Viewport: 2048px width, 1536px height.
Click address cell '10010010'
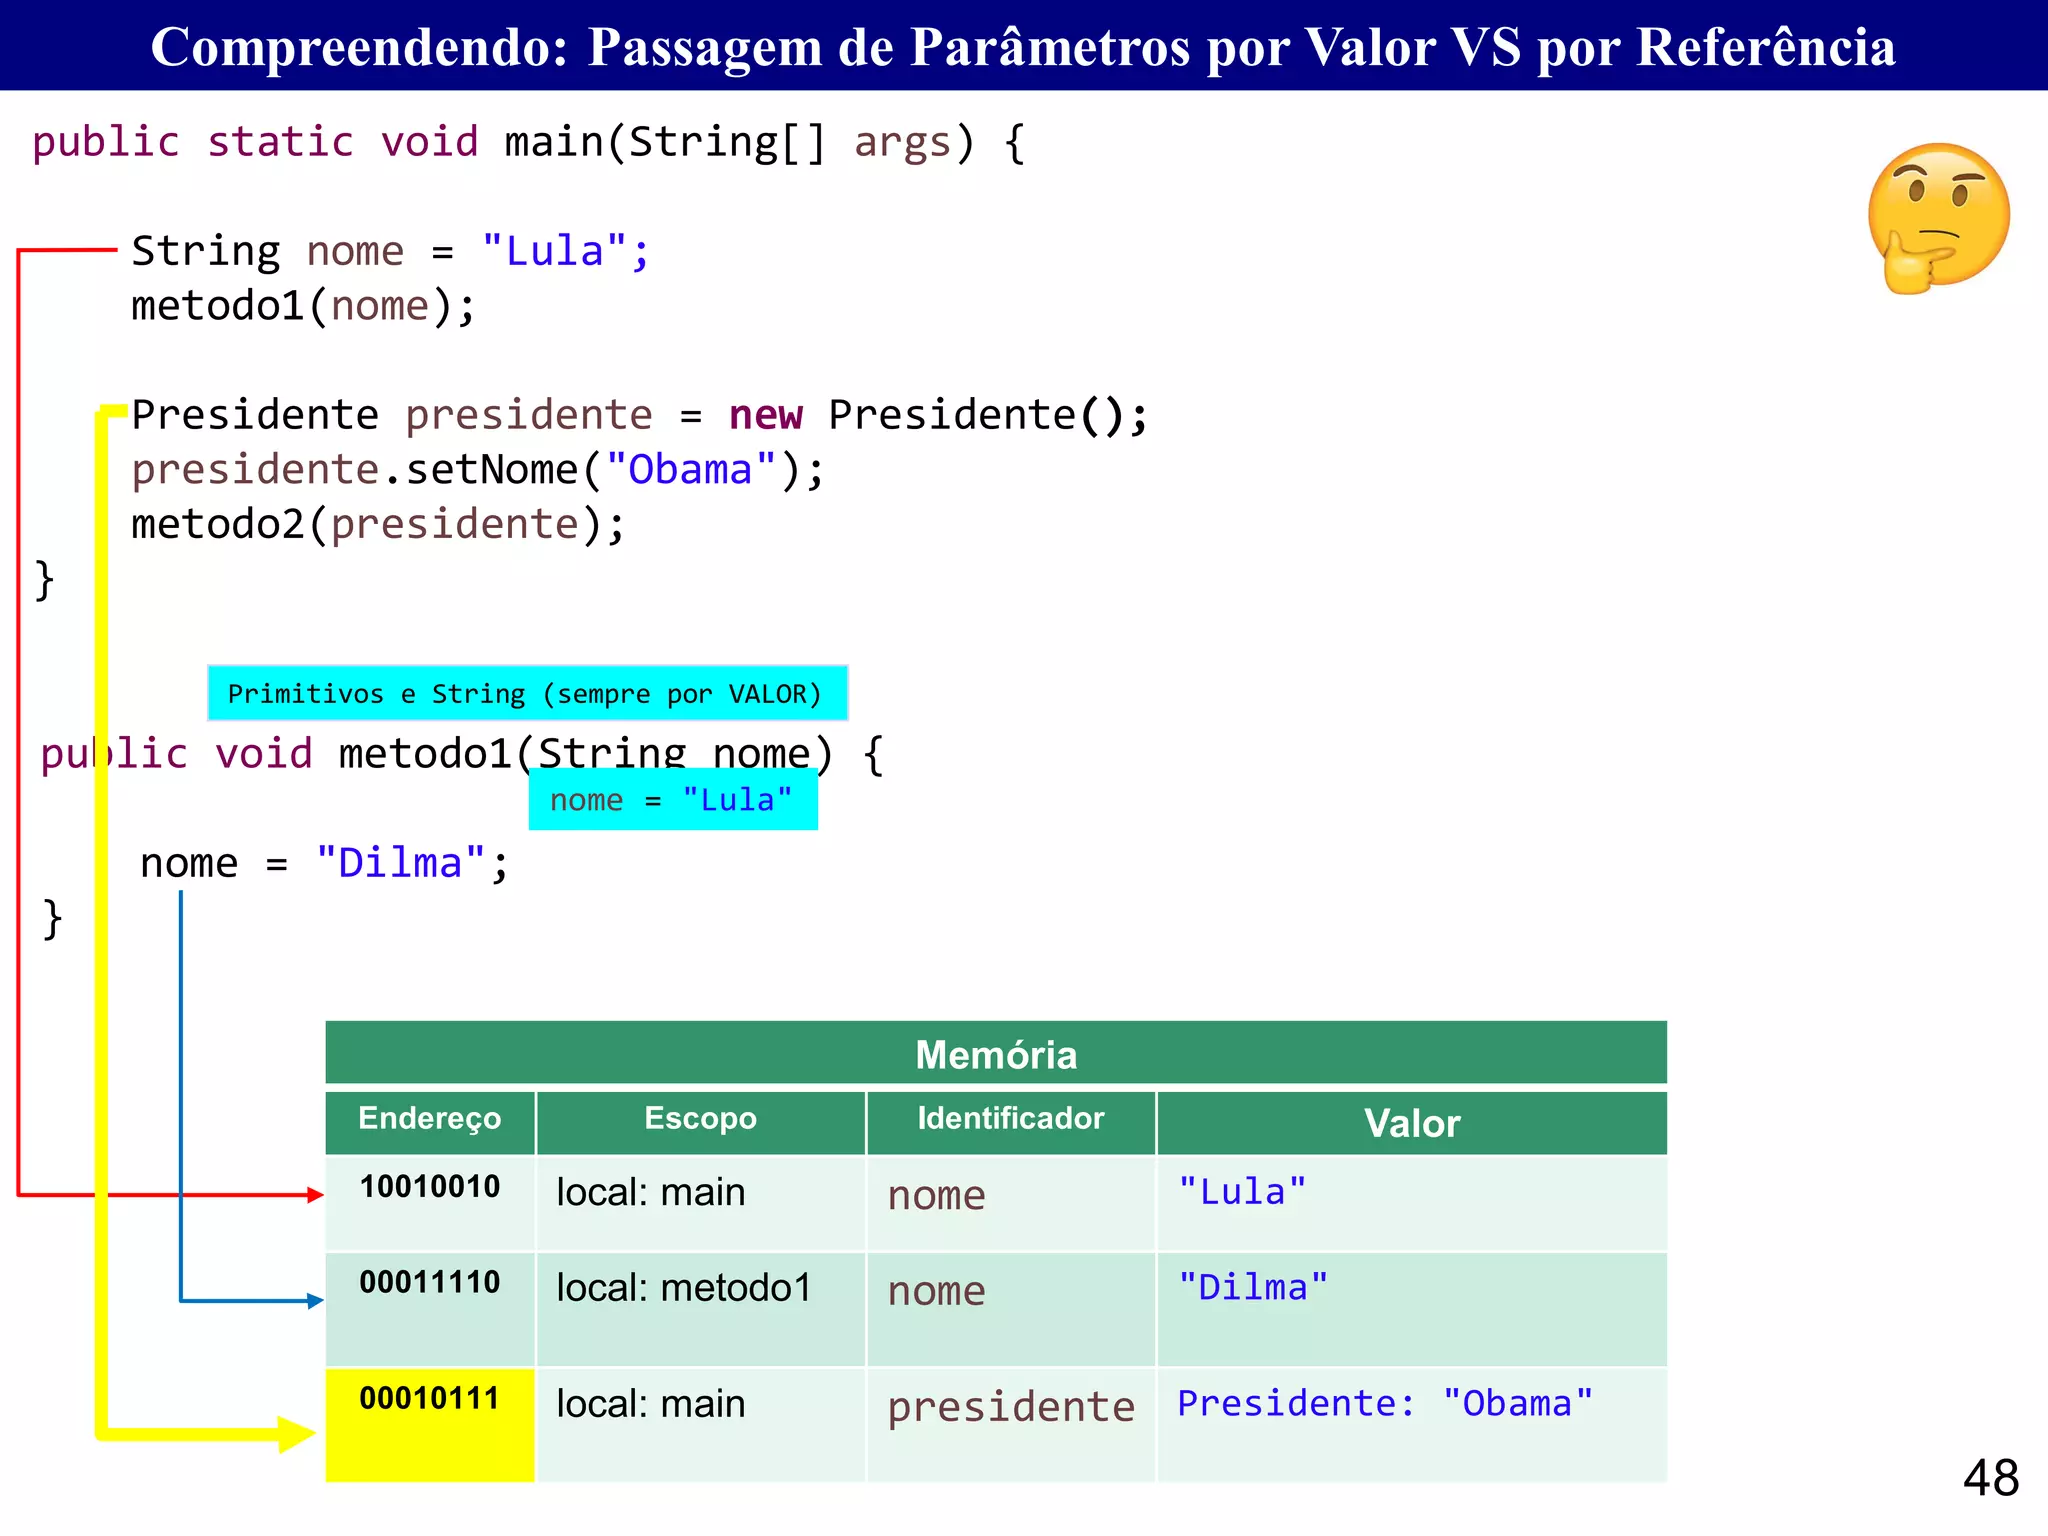[x=430, y=1203]
